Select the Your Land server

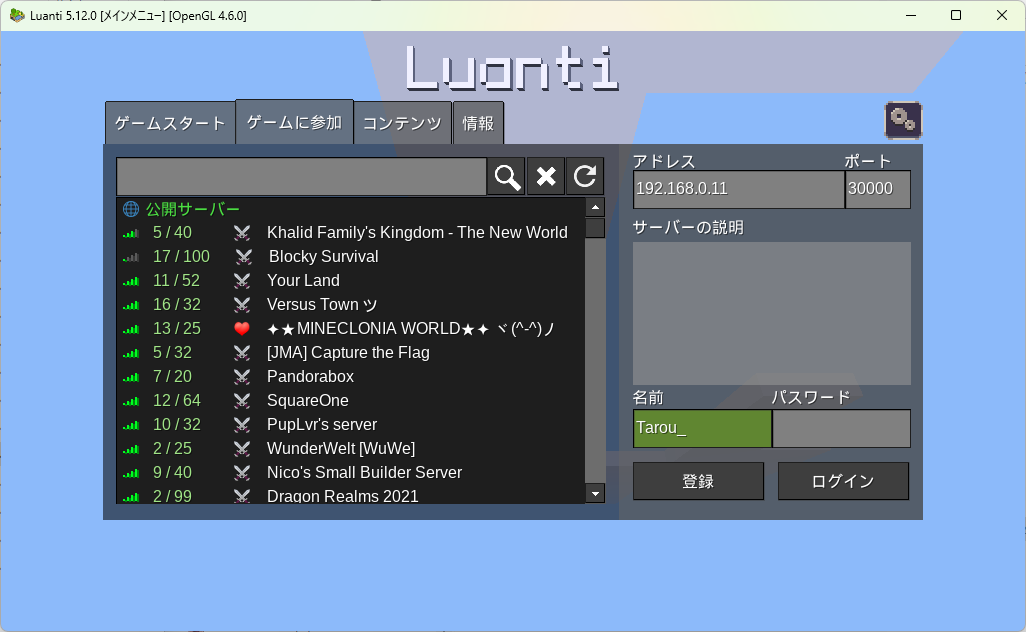click(351, 281)
